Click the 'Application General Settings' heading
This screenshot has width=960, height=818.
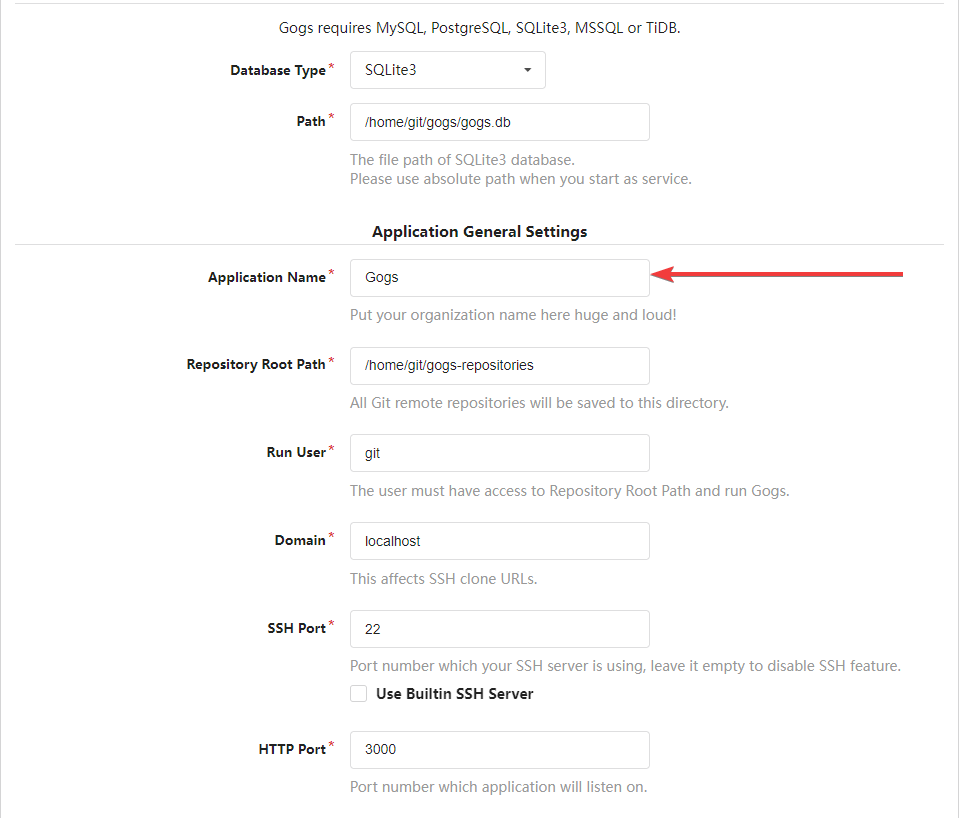[x=479, y=231]
